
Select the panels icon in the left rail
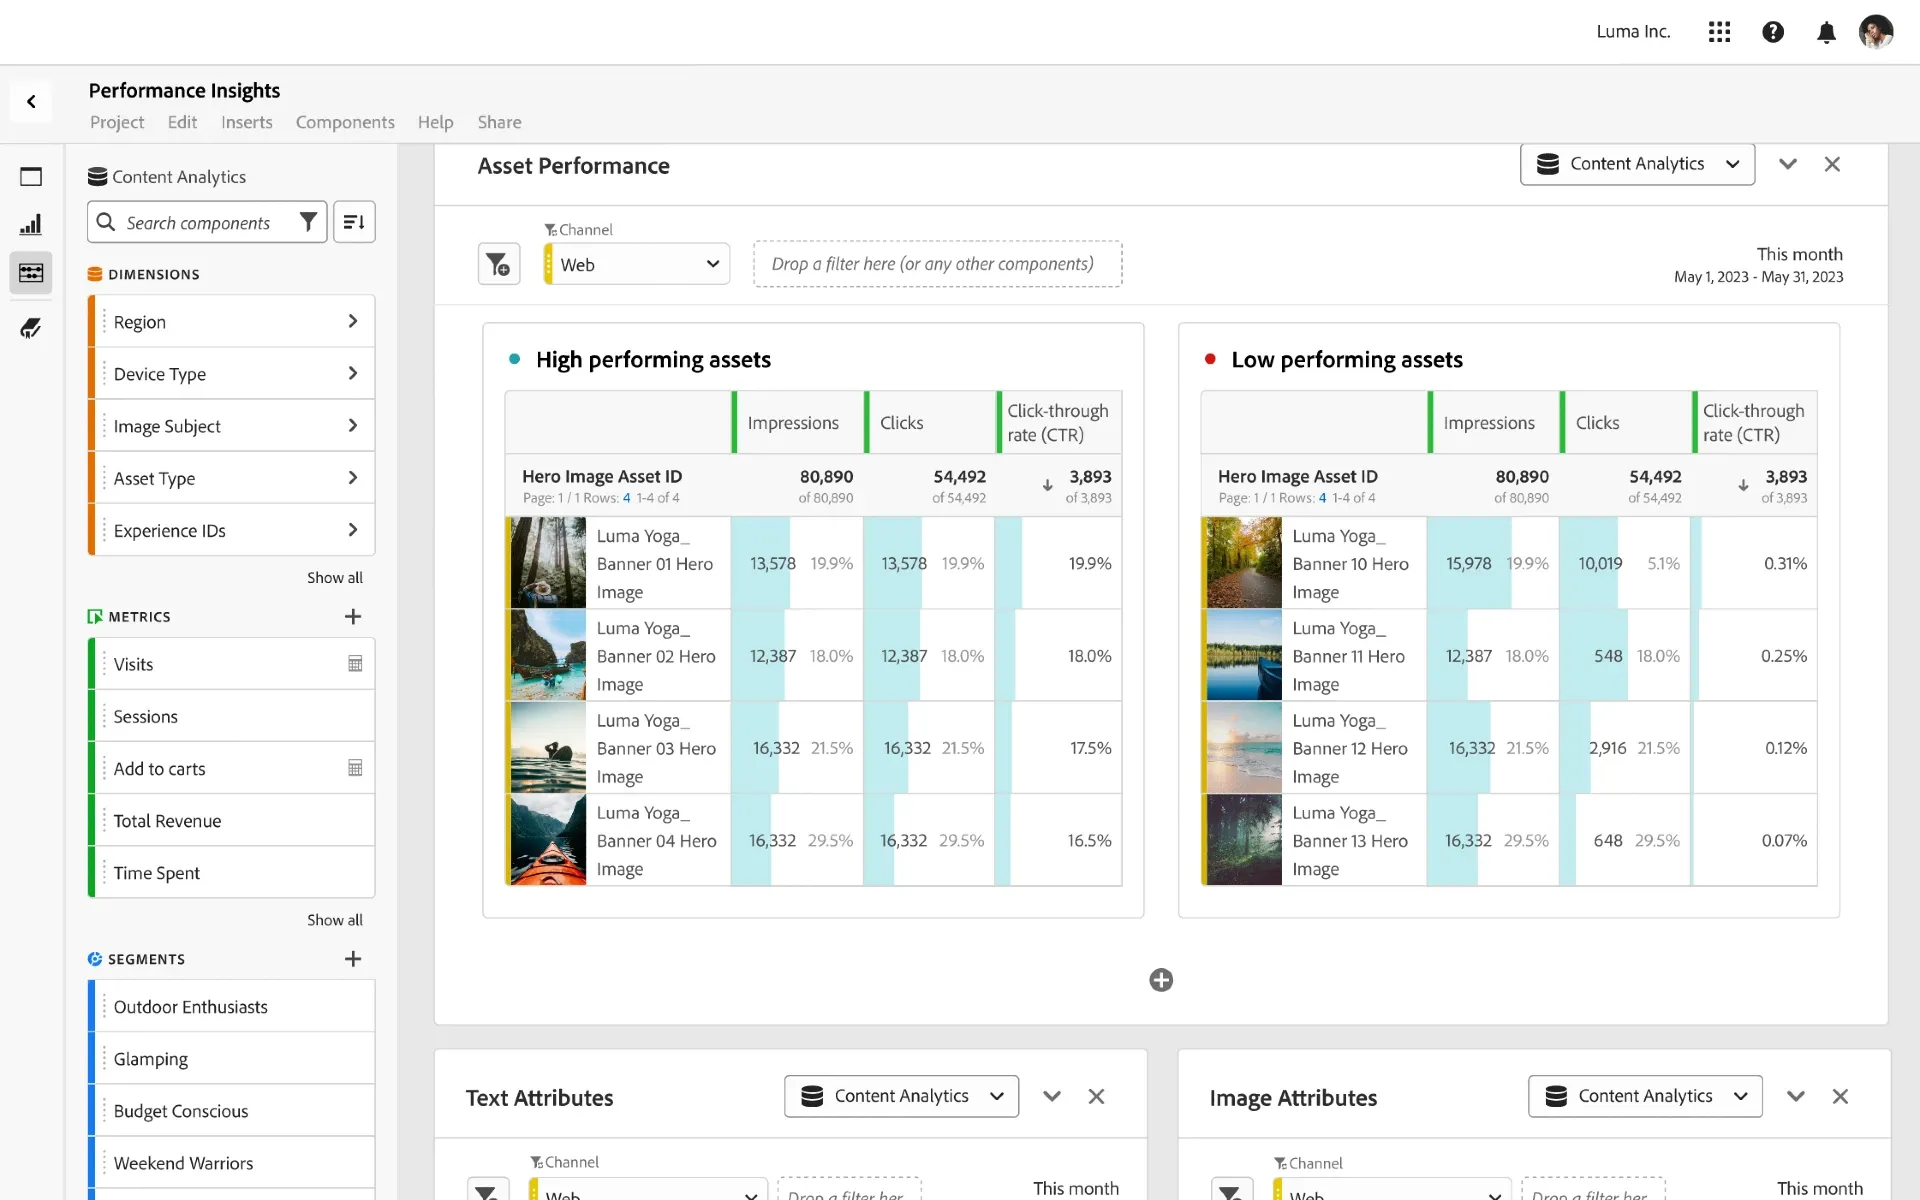[x=31, y=176]
